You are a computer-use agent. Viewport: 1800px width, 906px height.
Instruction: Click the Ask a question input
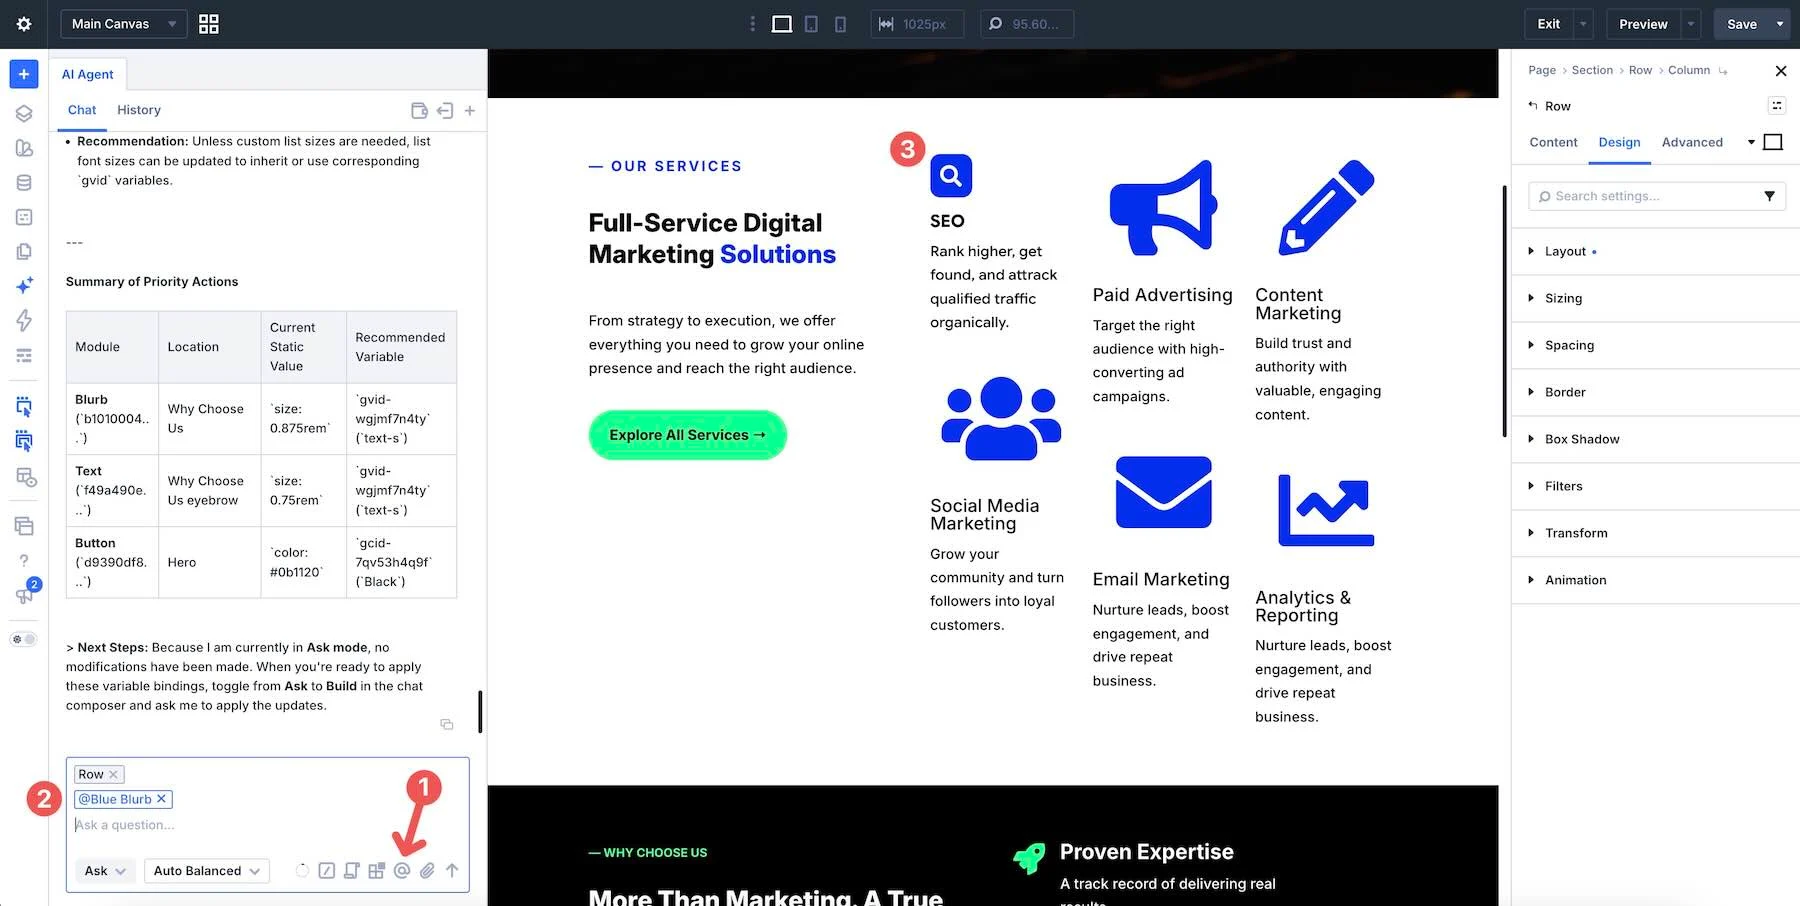tap(267, 825)
